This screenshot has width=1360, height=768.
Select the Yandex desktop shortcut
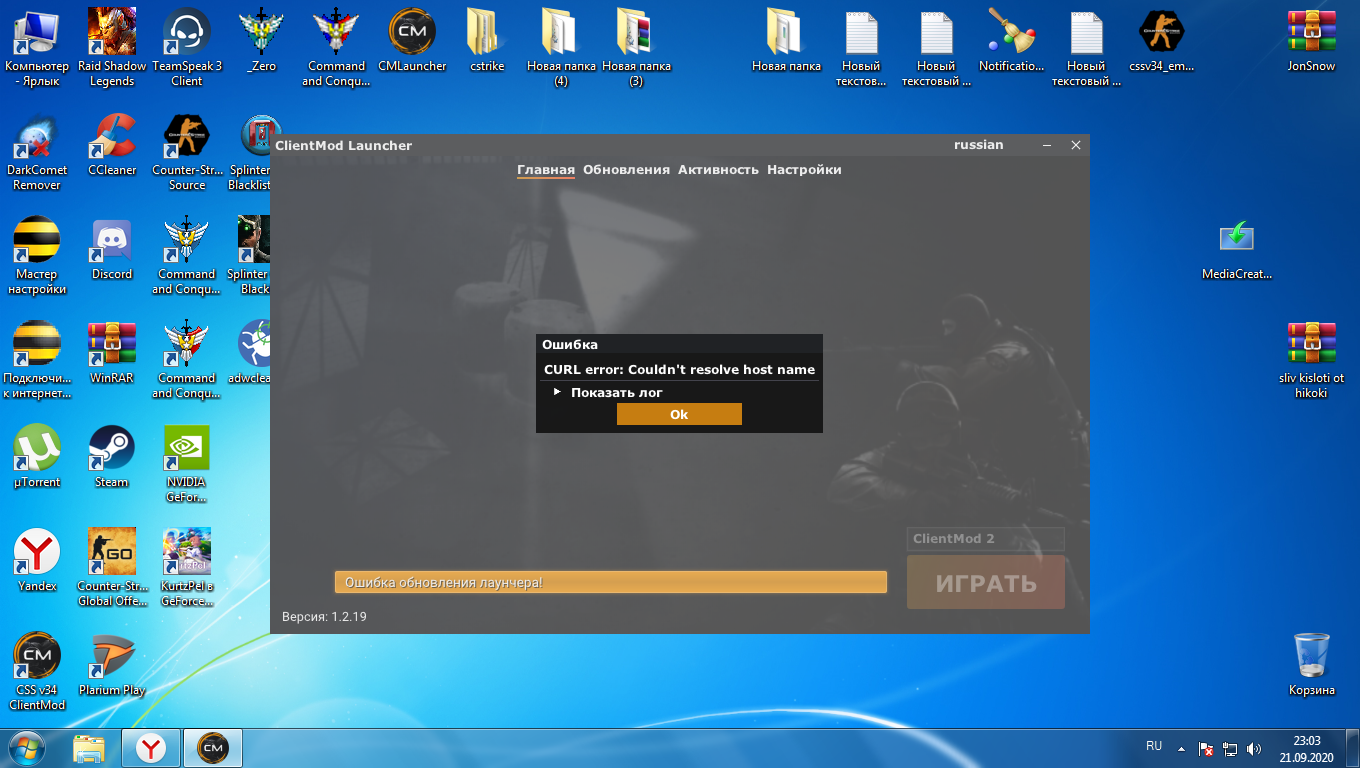(x=37, y=562)
